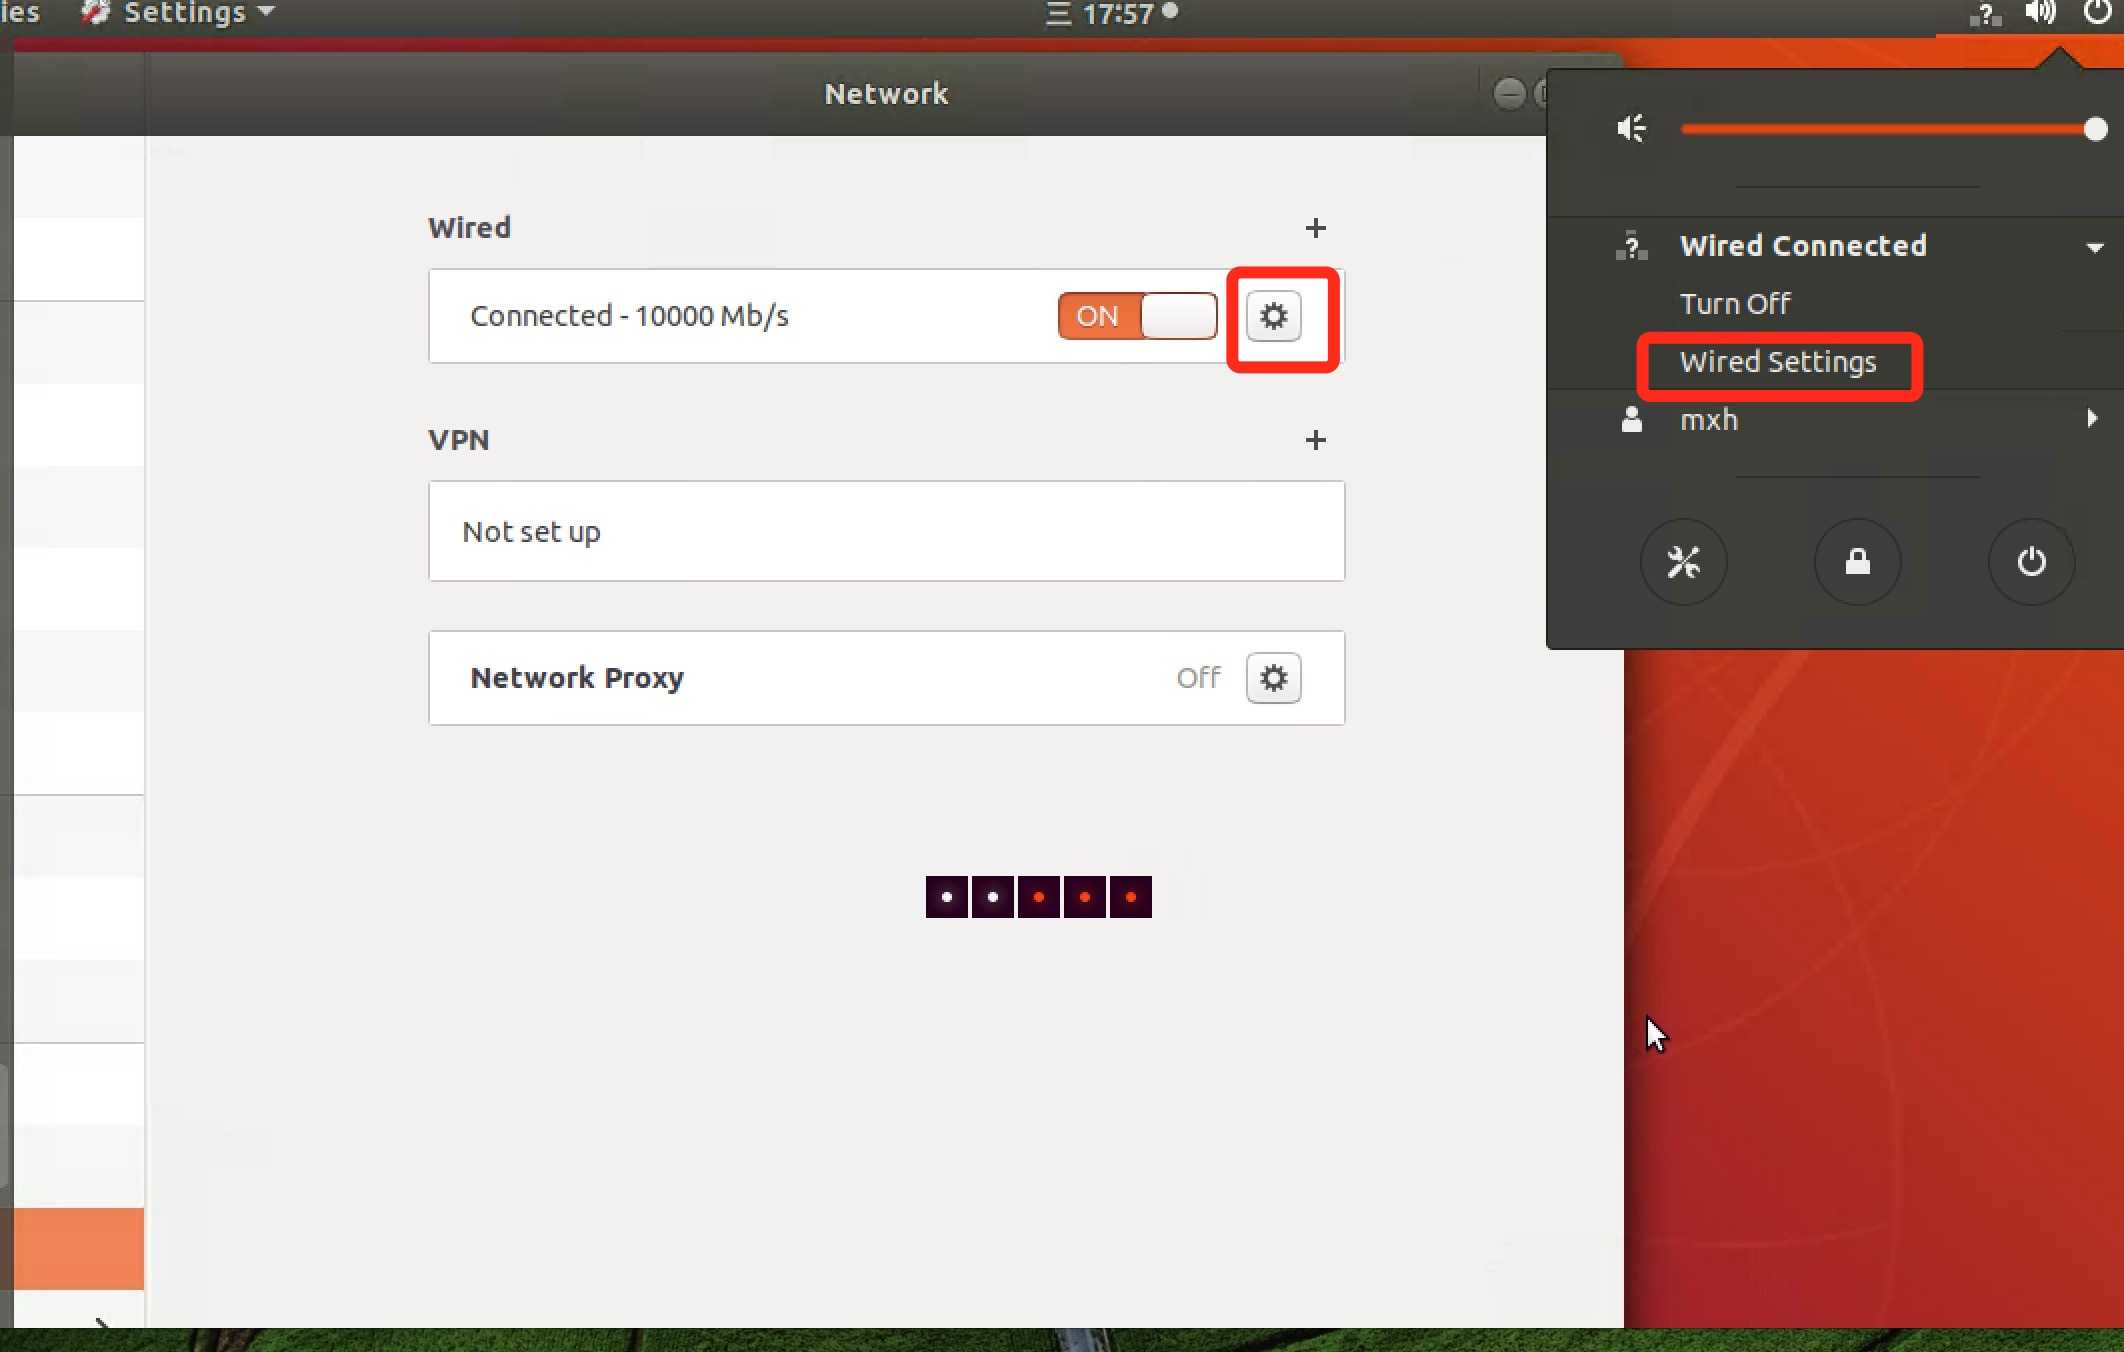This screenshot has width=2124, height=1352.
Task: Click the 17:57 clock in the top bar
Action: pos(1117,14)
